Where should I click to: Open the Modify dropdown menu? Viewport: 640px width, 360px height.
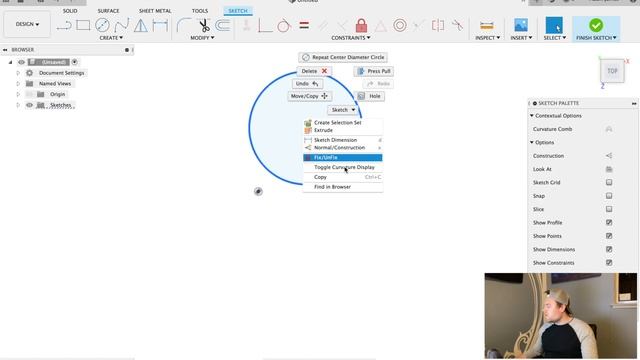202,38
